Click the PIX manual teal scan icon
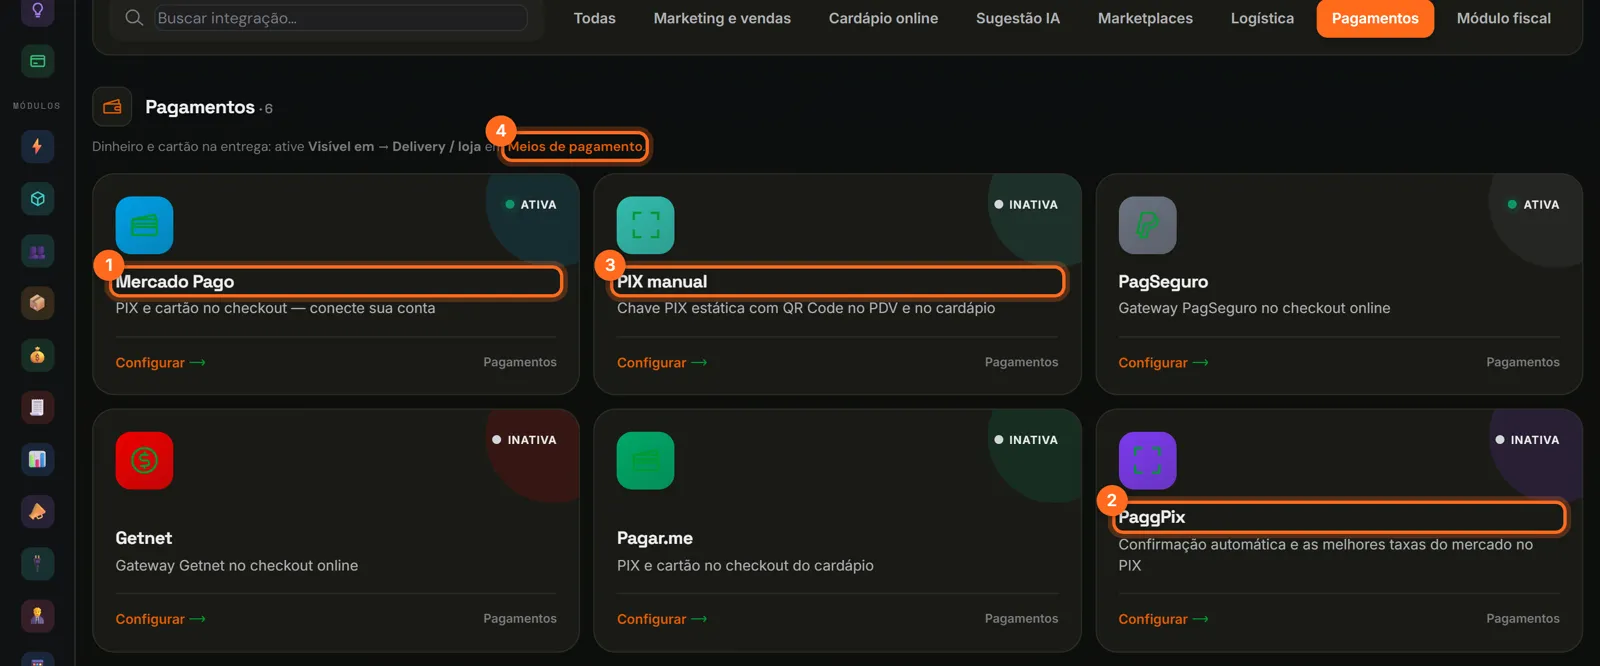This screenshot has height=666, width=1600. tap(646, 225)
